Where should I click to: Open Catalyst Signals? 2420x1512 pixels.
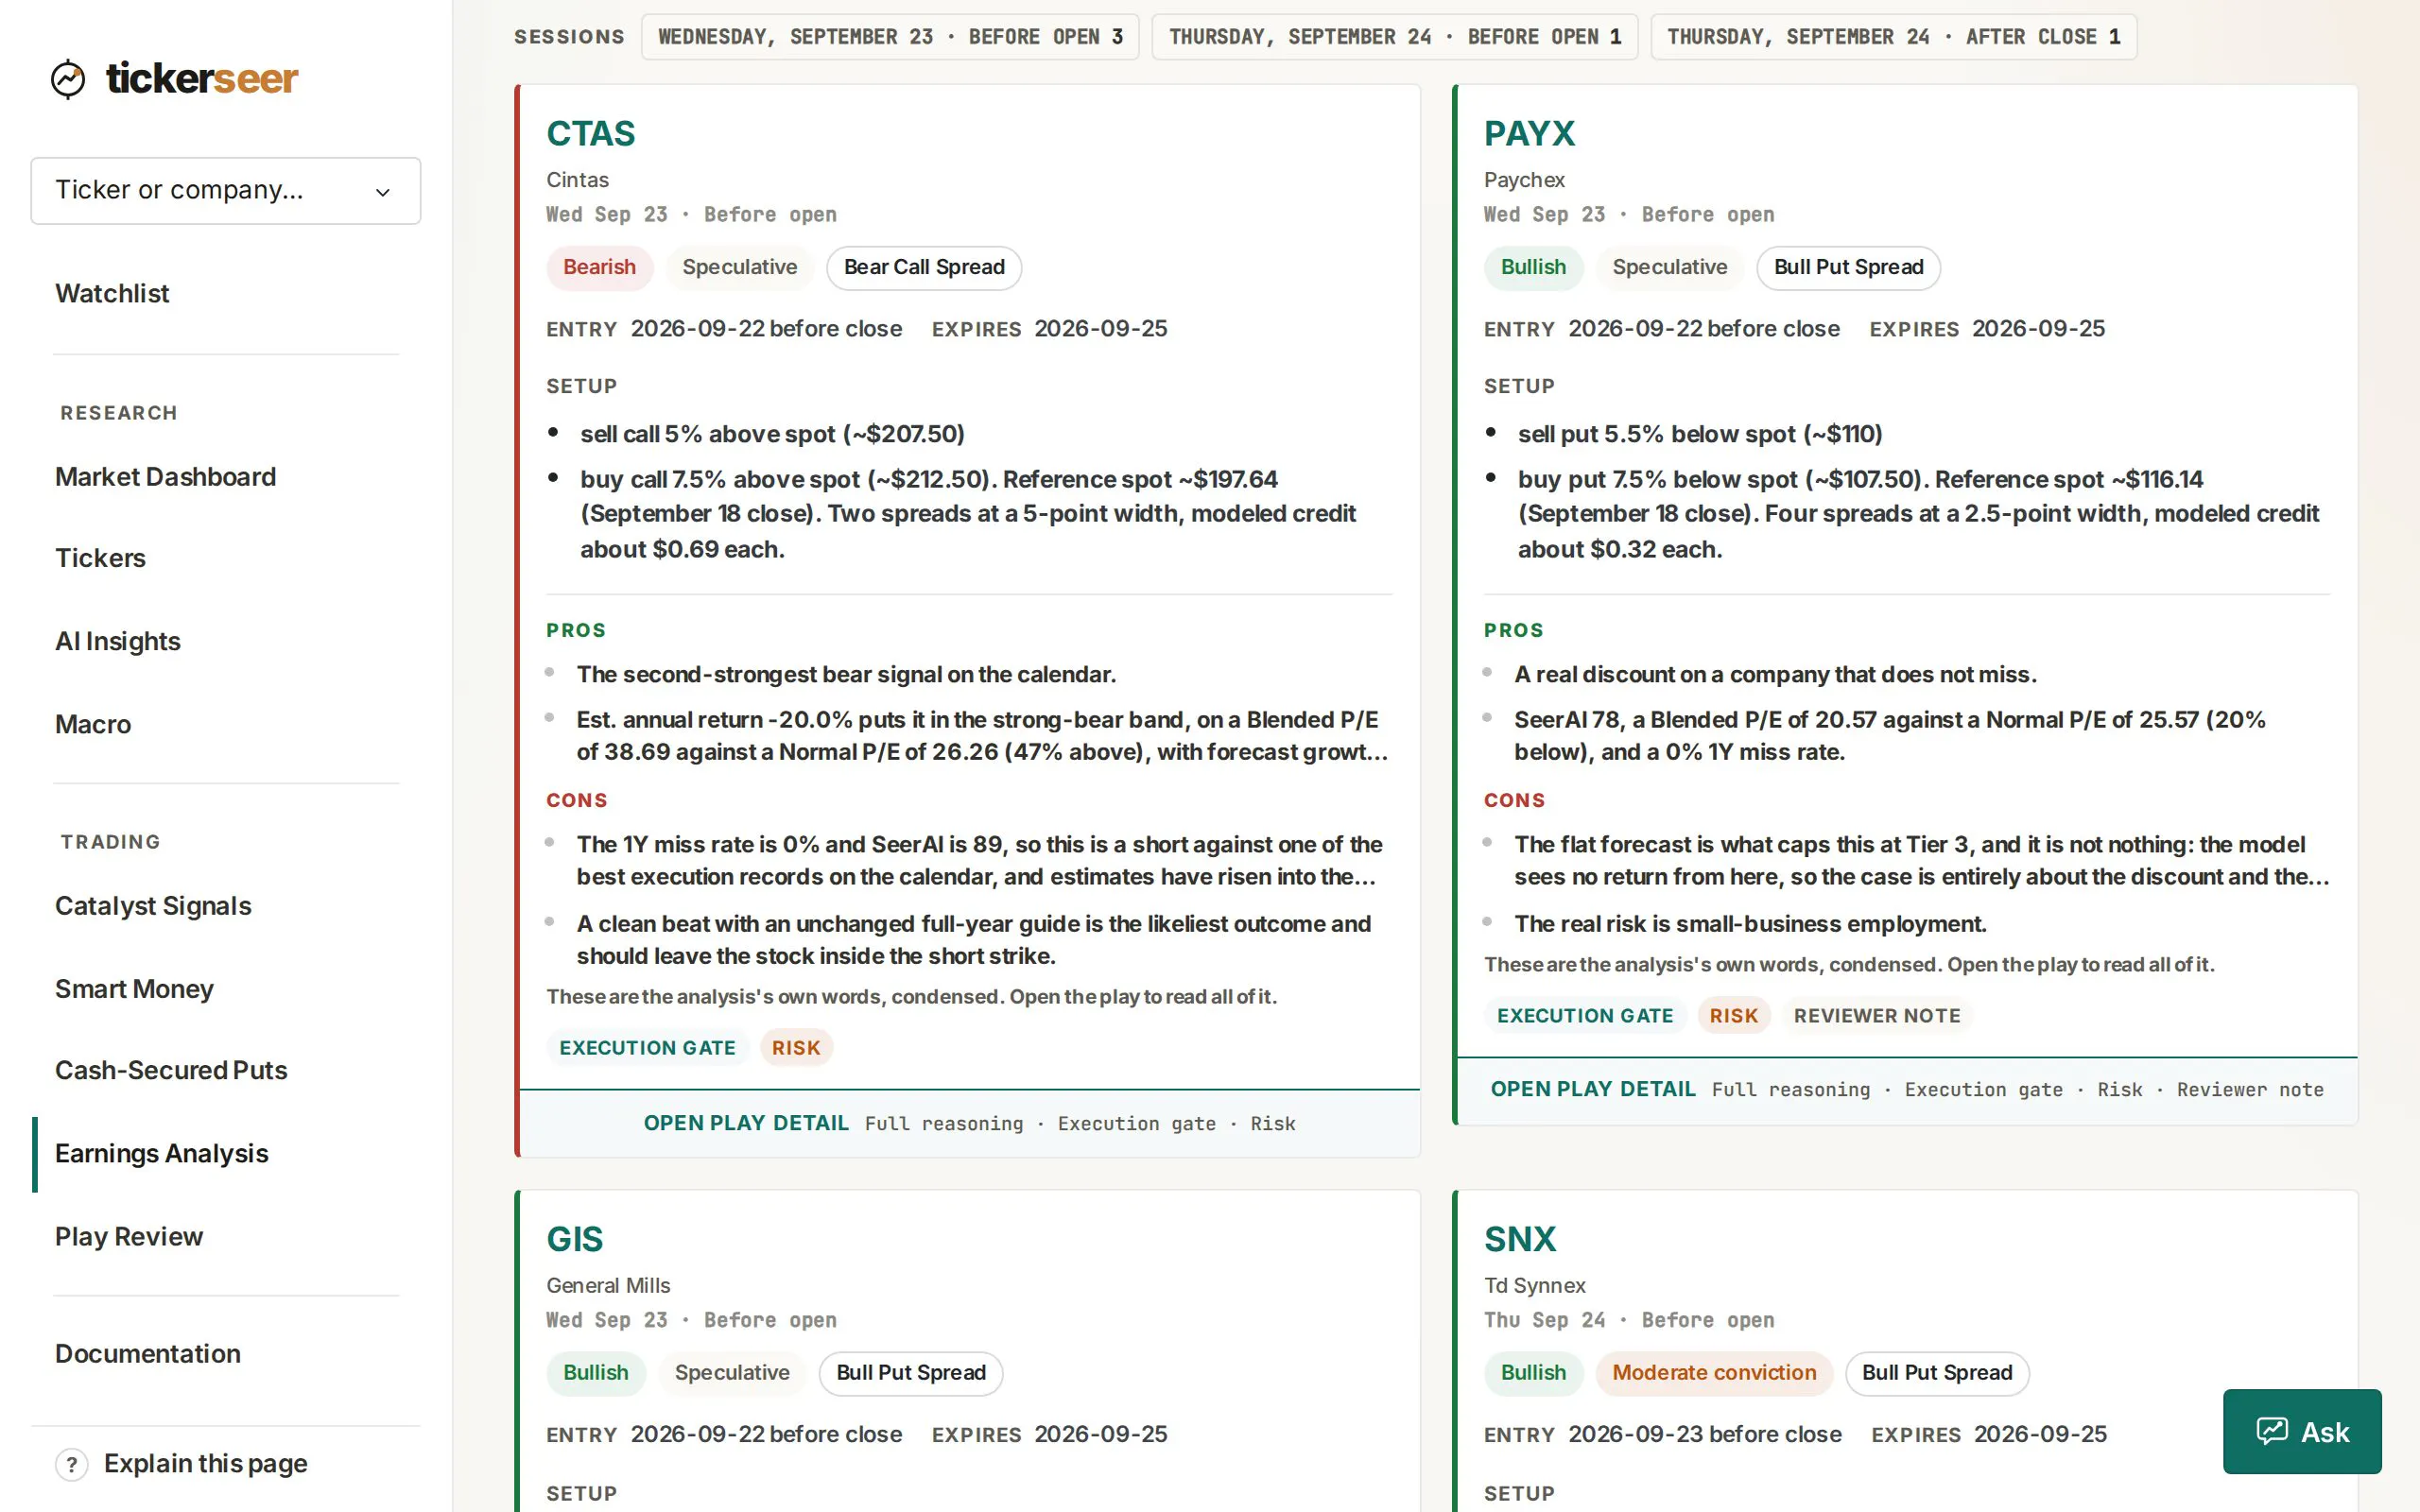coord(153,906)
